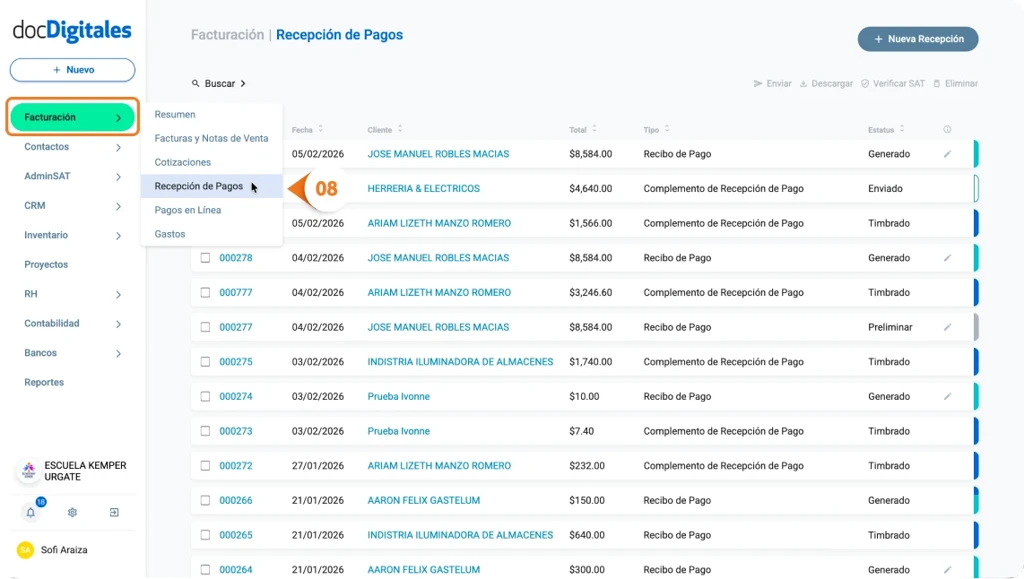1024x579 pixels.
Task: Open Pagos en Línea menu entry
Action: pos(189,210)
